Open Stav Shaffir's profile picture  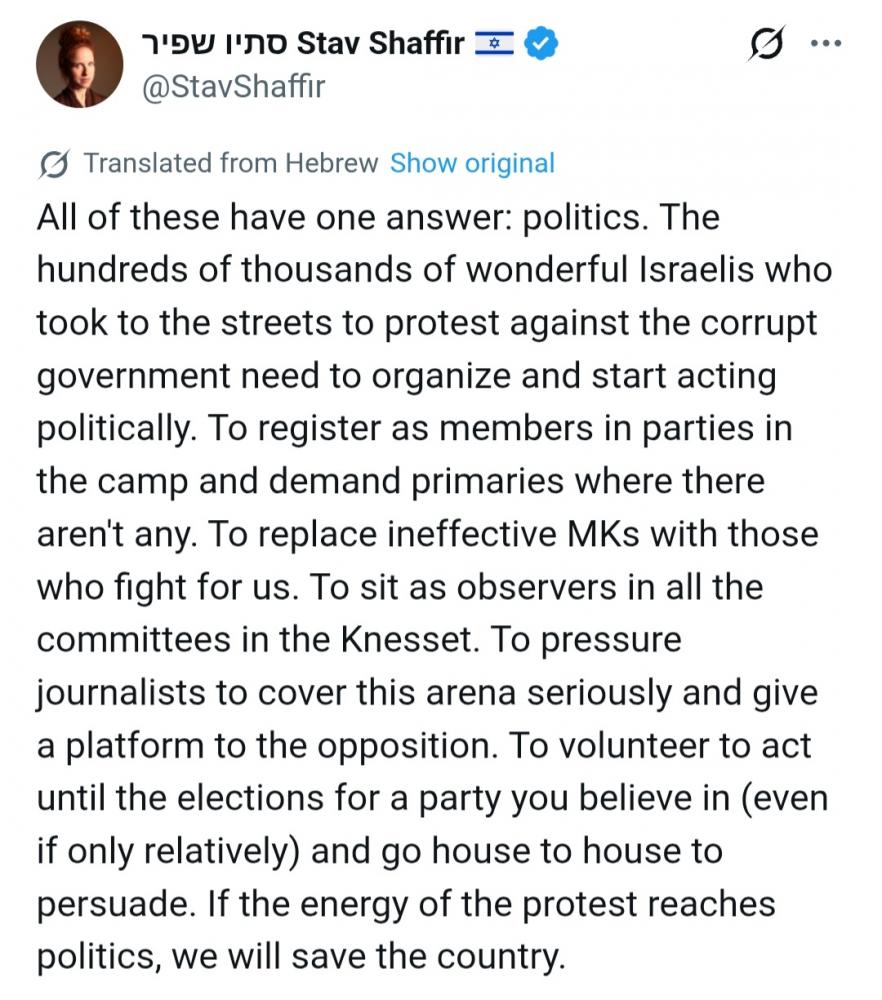coord(79,63)
